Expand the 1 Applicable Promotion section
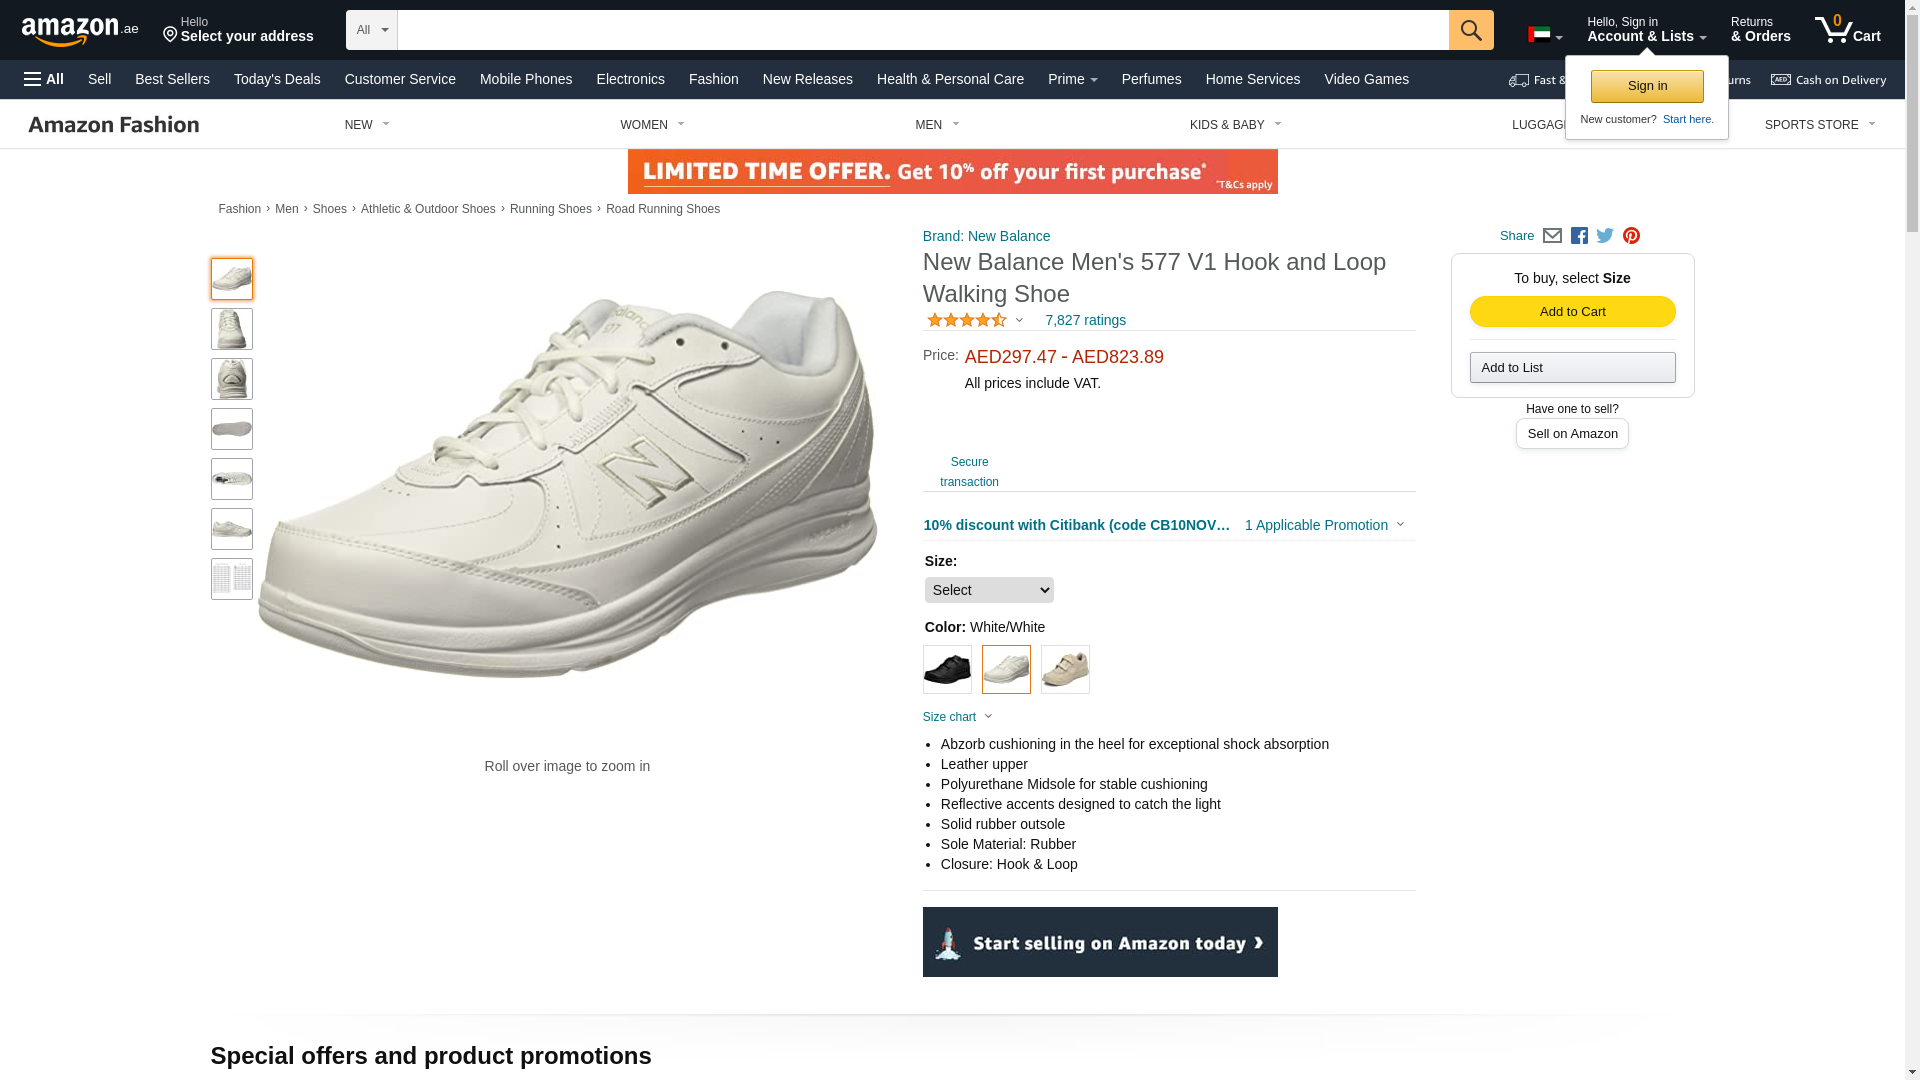This screenshot has height=1080, width=1920. point(1324,525)
